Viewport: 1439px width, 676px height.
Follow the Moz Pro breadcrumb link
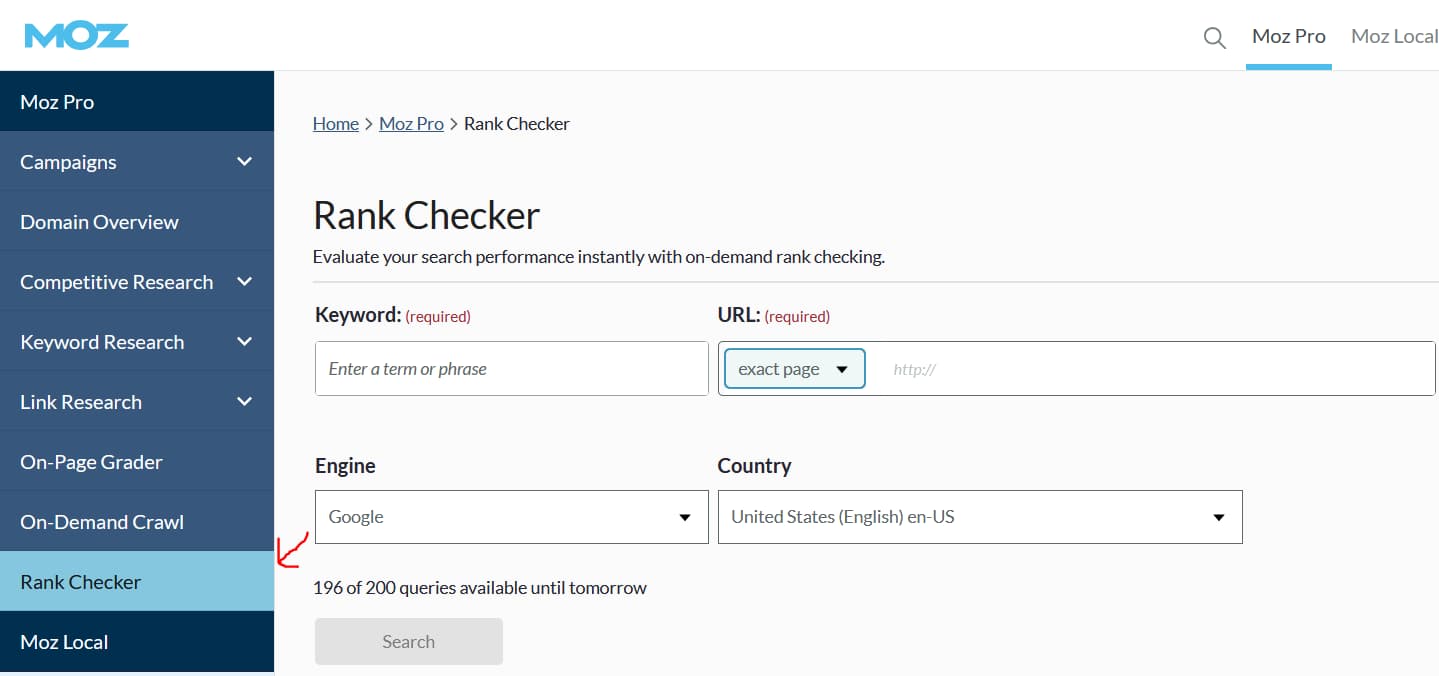click(411, 124)
